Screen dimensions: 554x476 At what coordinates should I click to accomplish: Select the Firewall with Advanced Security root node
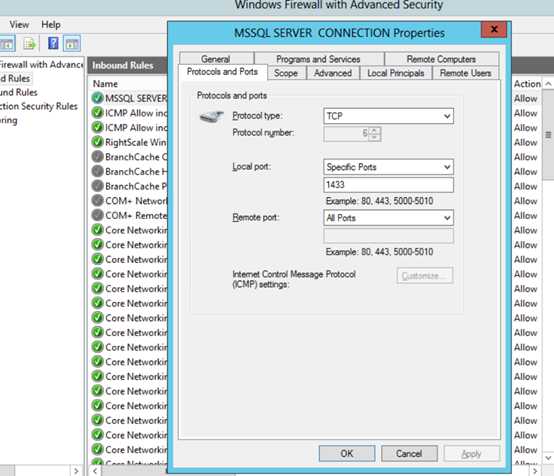coord(41,64)
